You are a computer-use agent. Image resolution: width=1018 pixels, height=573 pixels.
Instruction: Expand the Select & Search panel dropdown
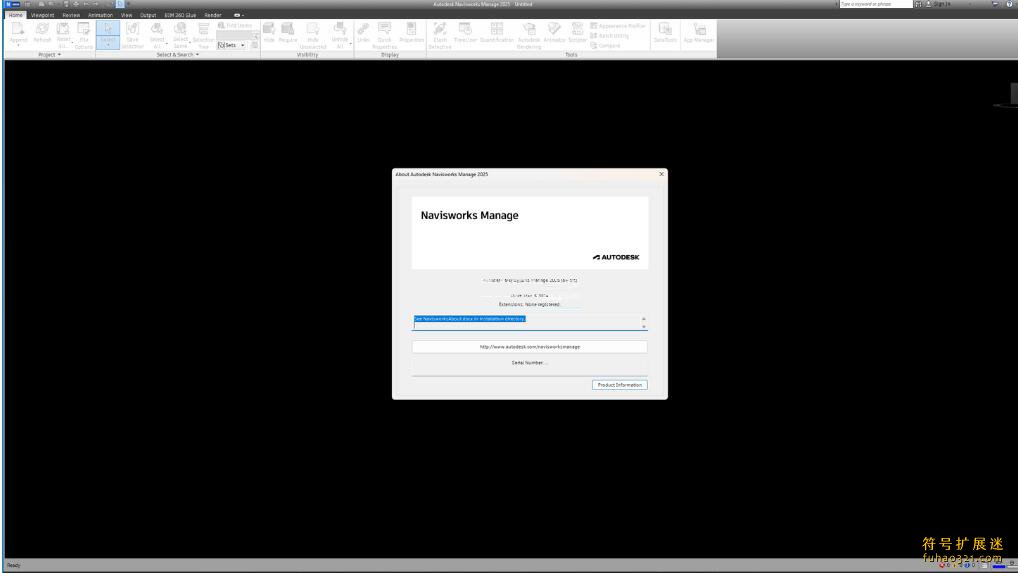[178, 55]
